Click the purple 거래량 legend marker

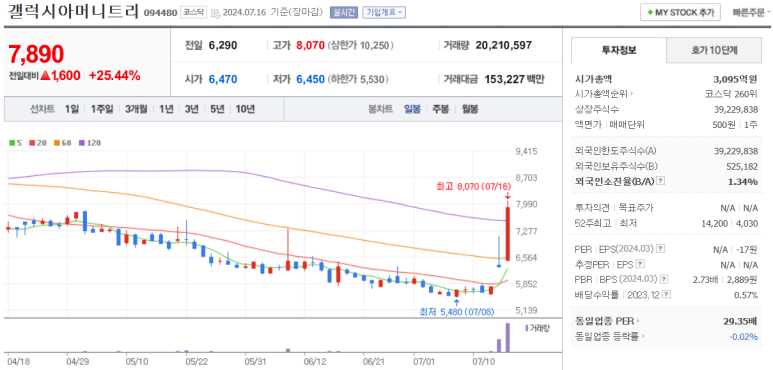coord(527,328)
